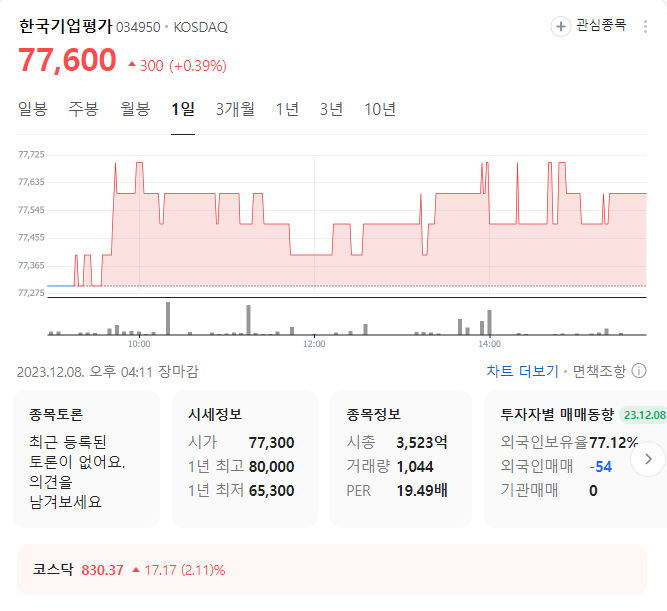Switch to the 월봉 chart tab
667x611 pixels.
135,109
